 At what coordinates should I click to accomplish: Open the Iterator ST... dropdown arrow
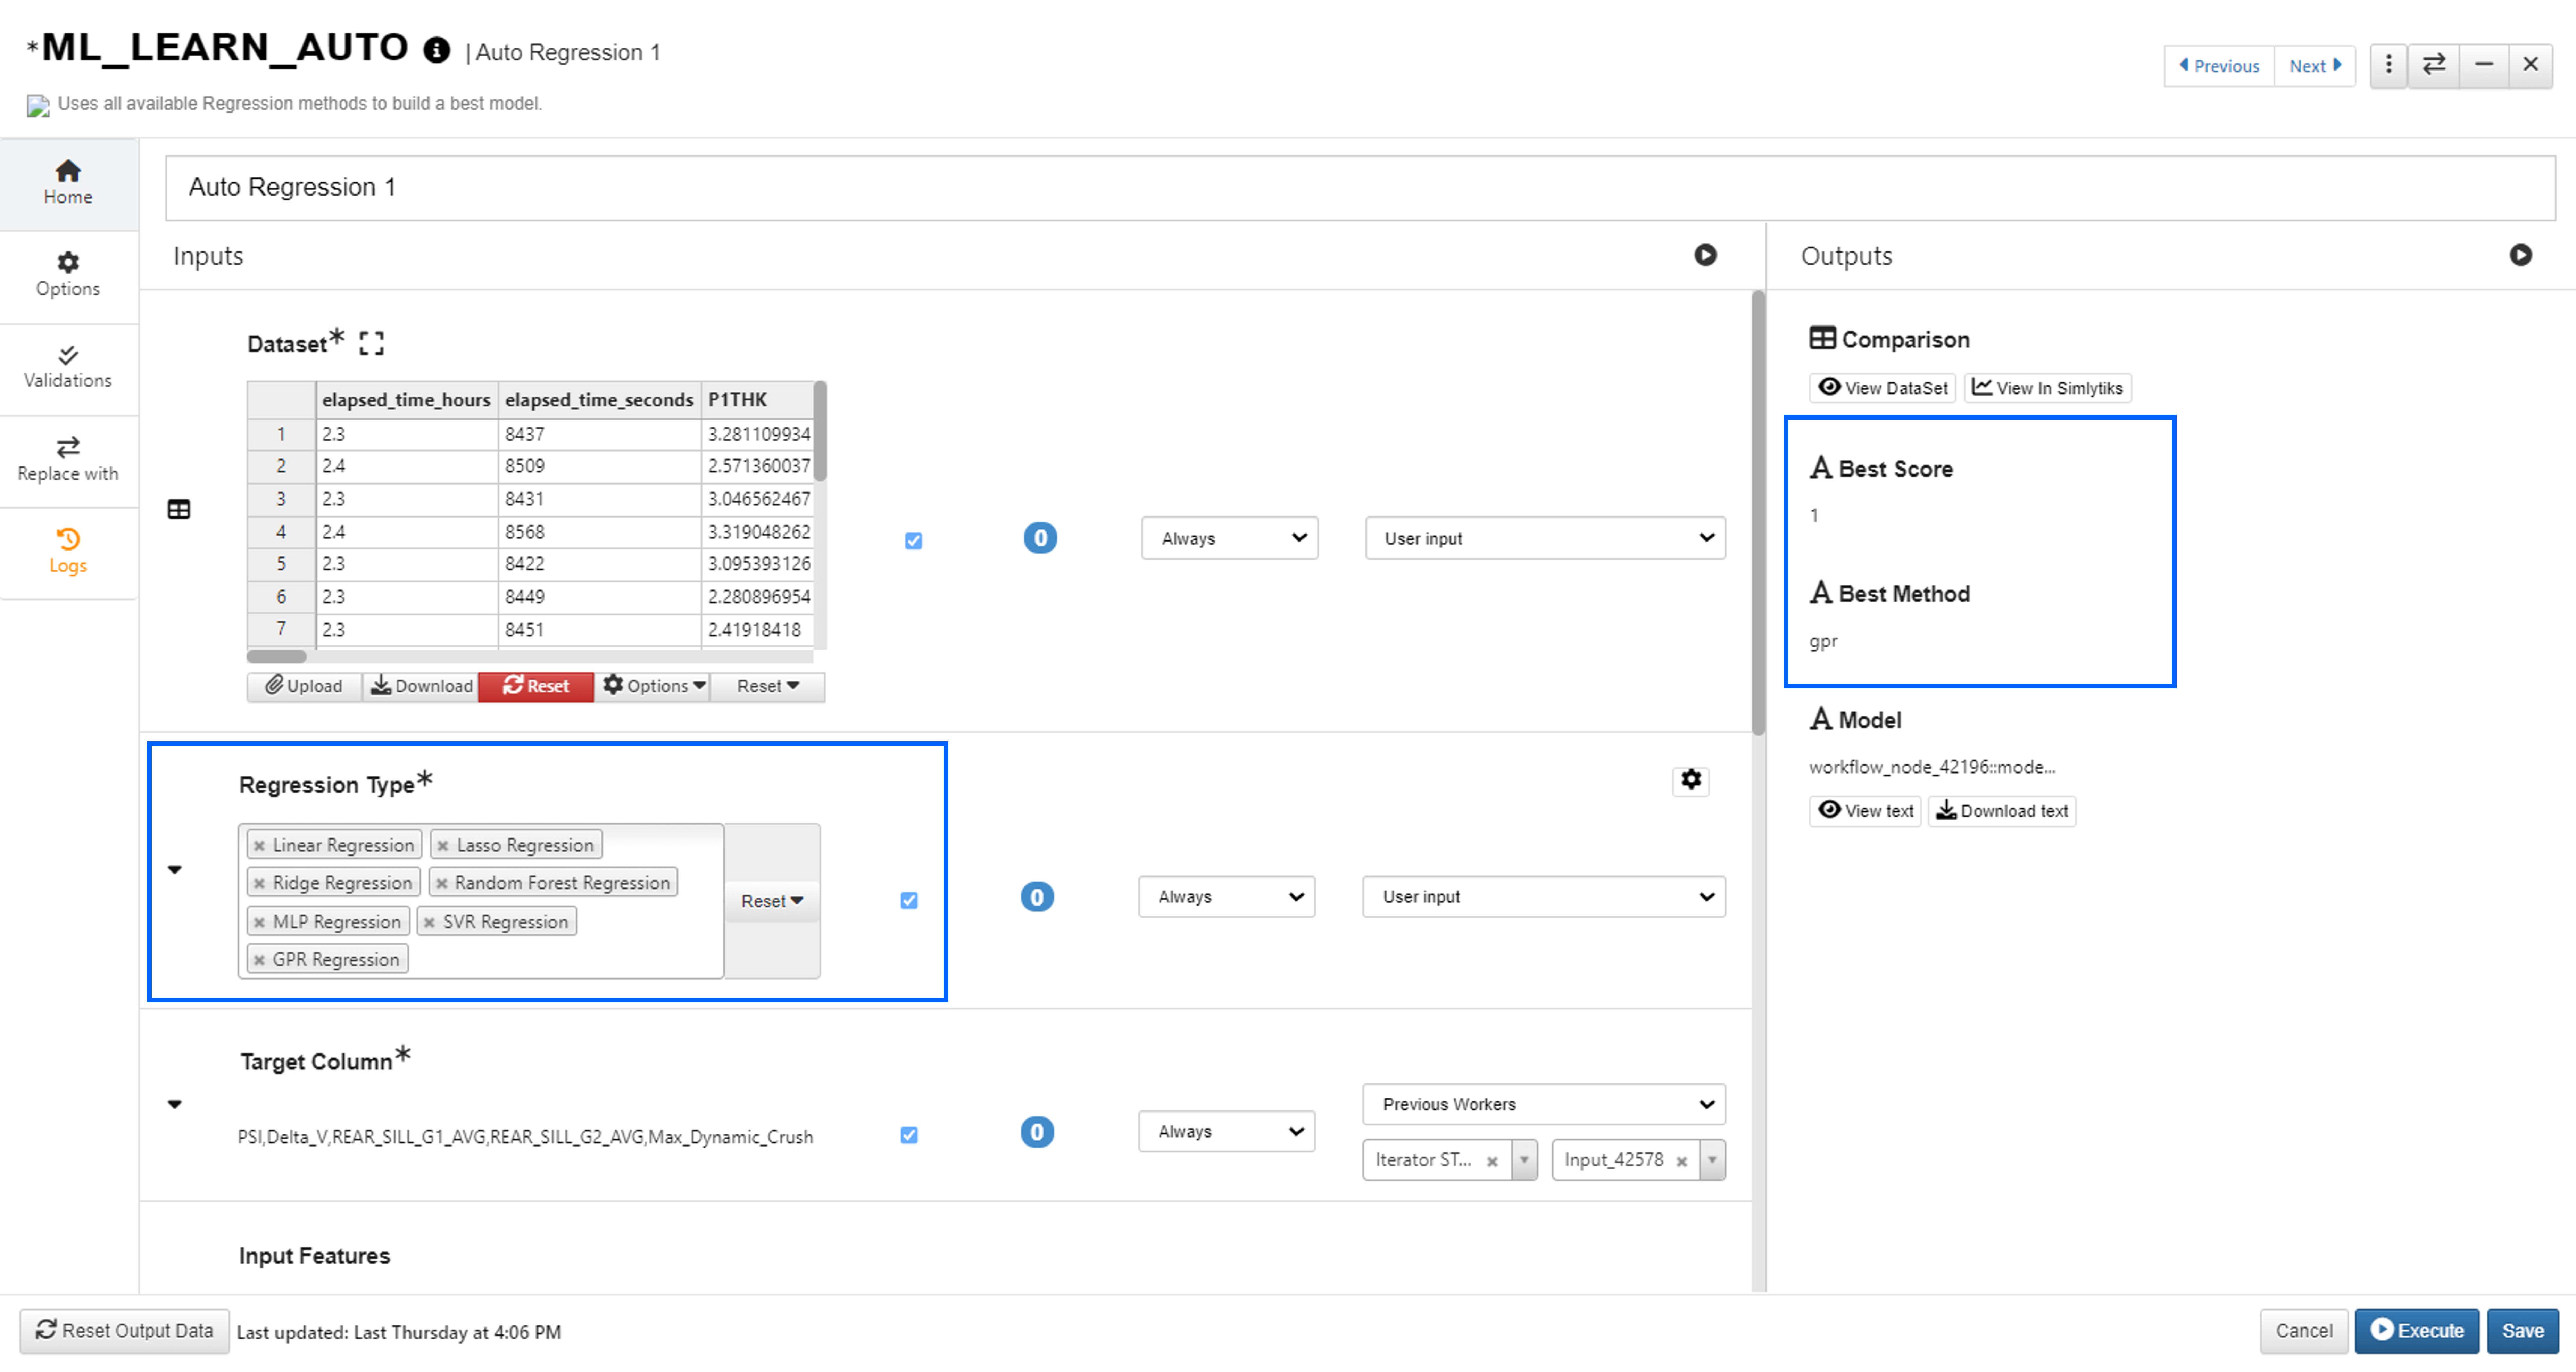tap(1524, 1160)
